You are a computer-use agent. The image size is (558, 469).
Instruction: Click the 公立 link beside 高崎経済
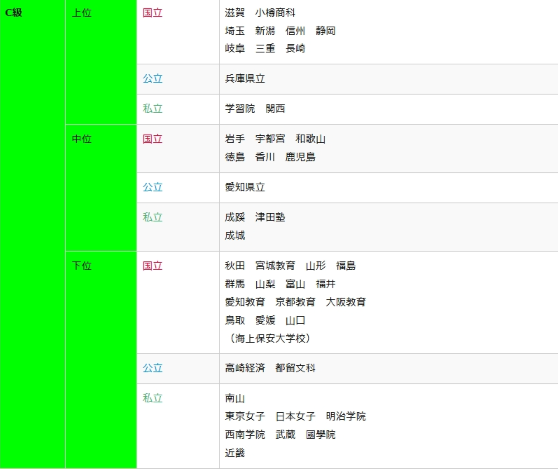coord(153,368)
